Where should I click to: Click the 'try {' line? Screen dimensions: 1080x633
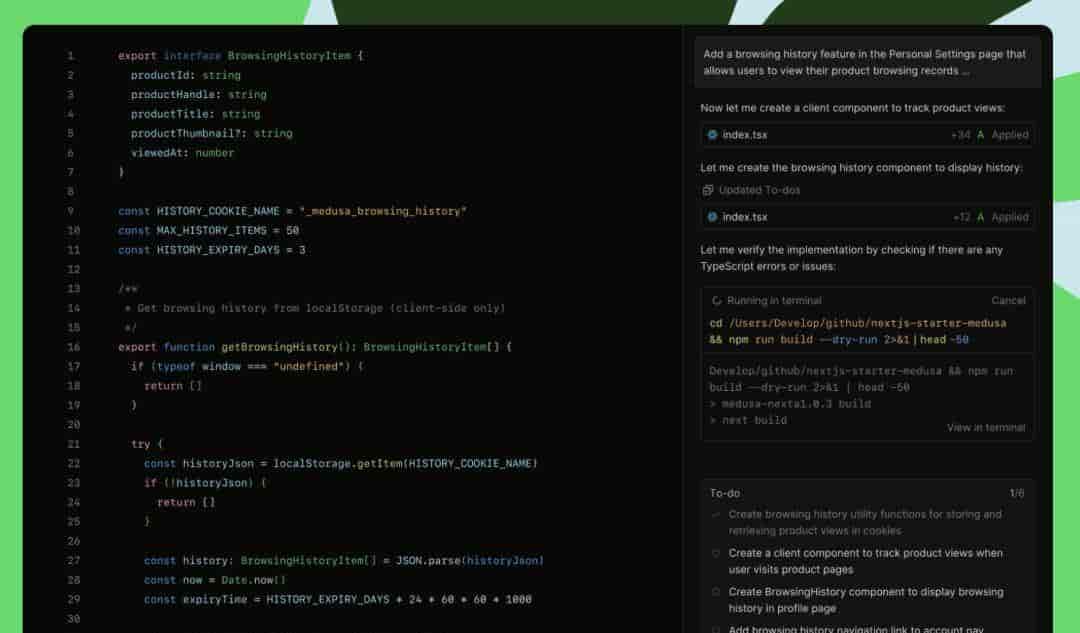(x=147, y=444)
